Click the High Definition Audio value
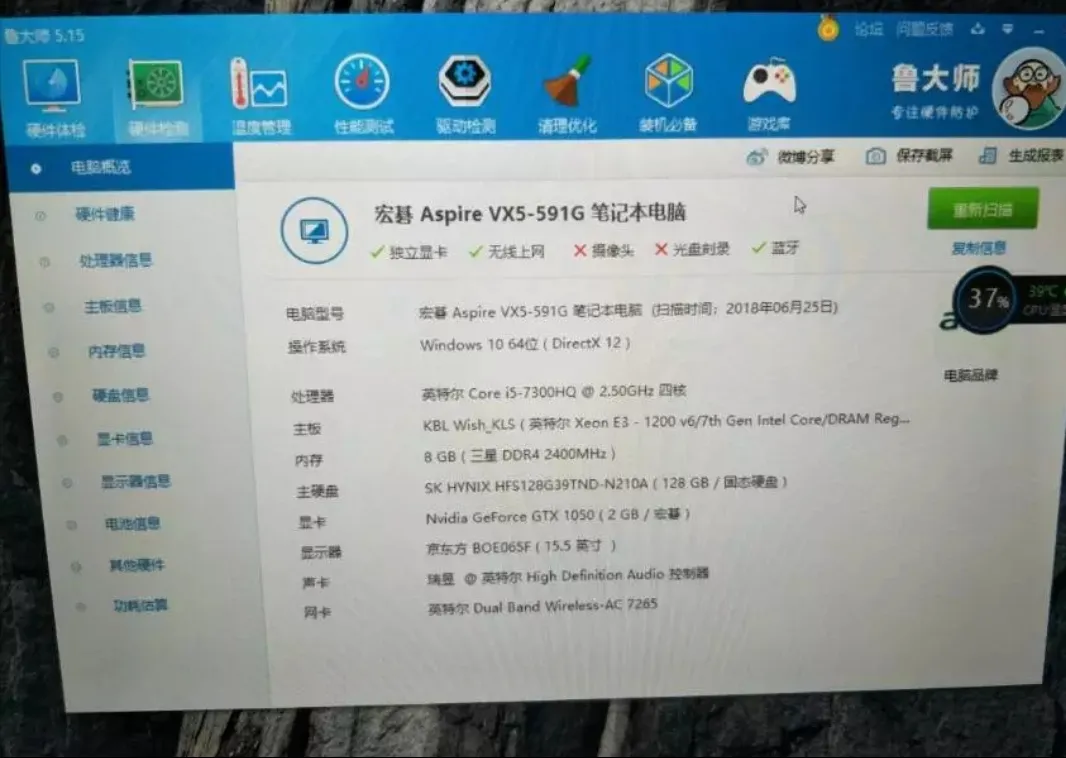Screen dimensions: 1066x758 point(568,576)
